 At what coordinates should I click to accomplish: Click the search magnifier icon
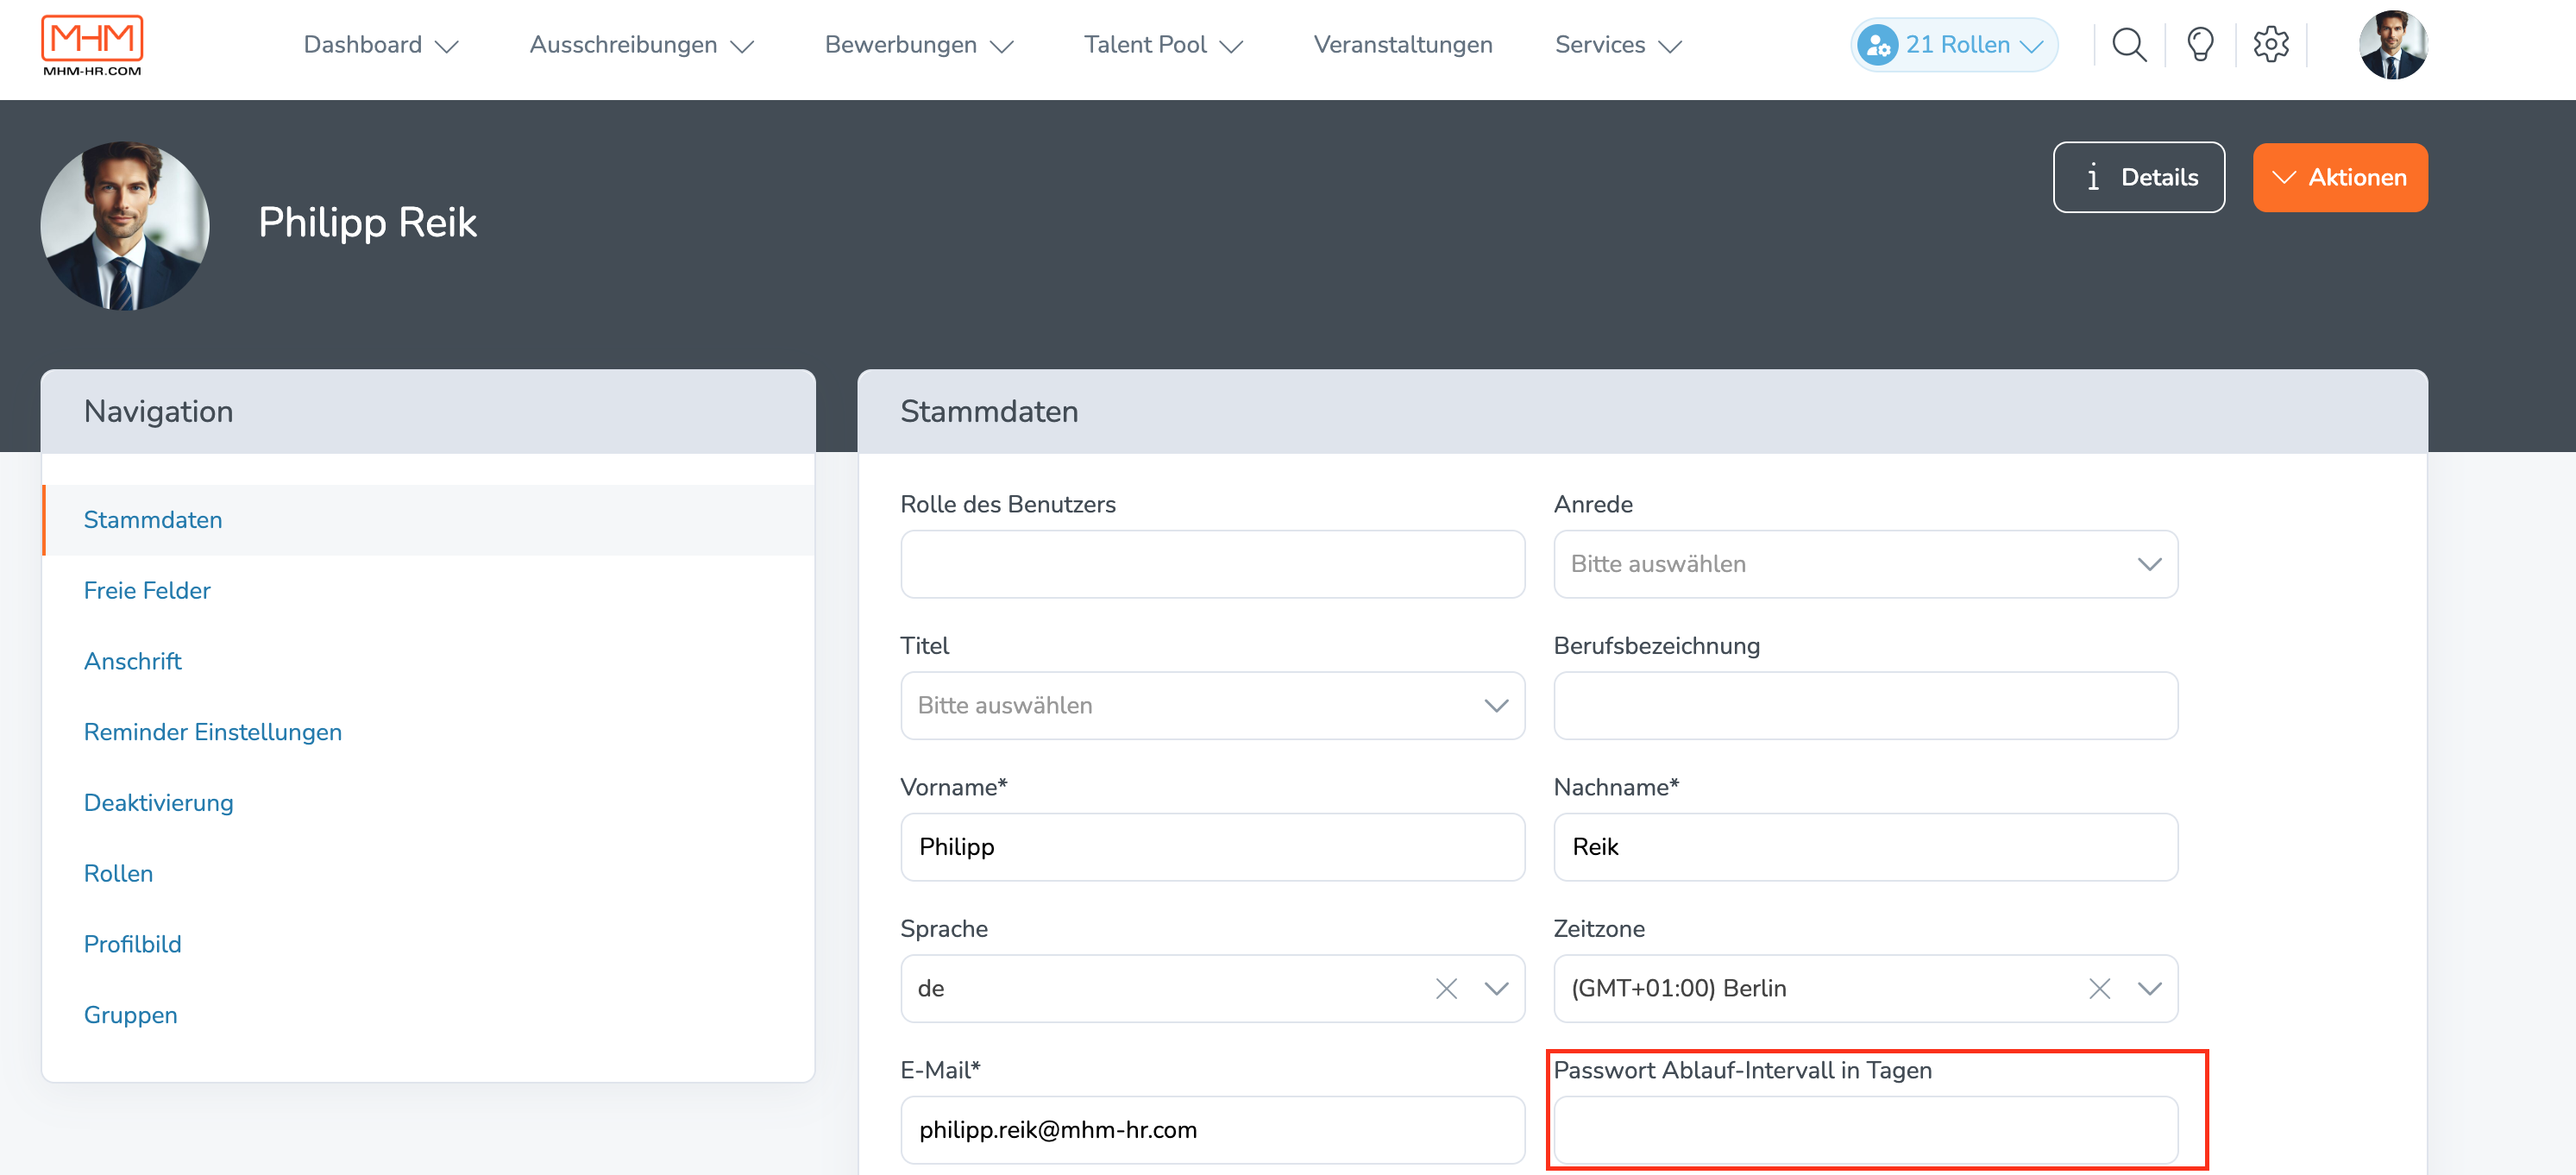coord(2129,45)
